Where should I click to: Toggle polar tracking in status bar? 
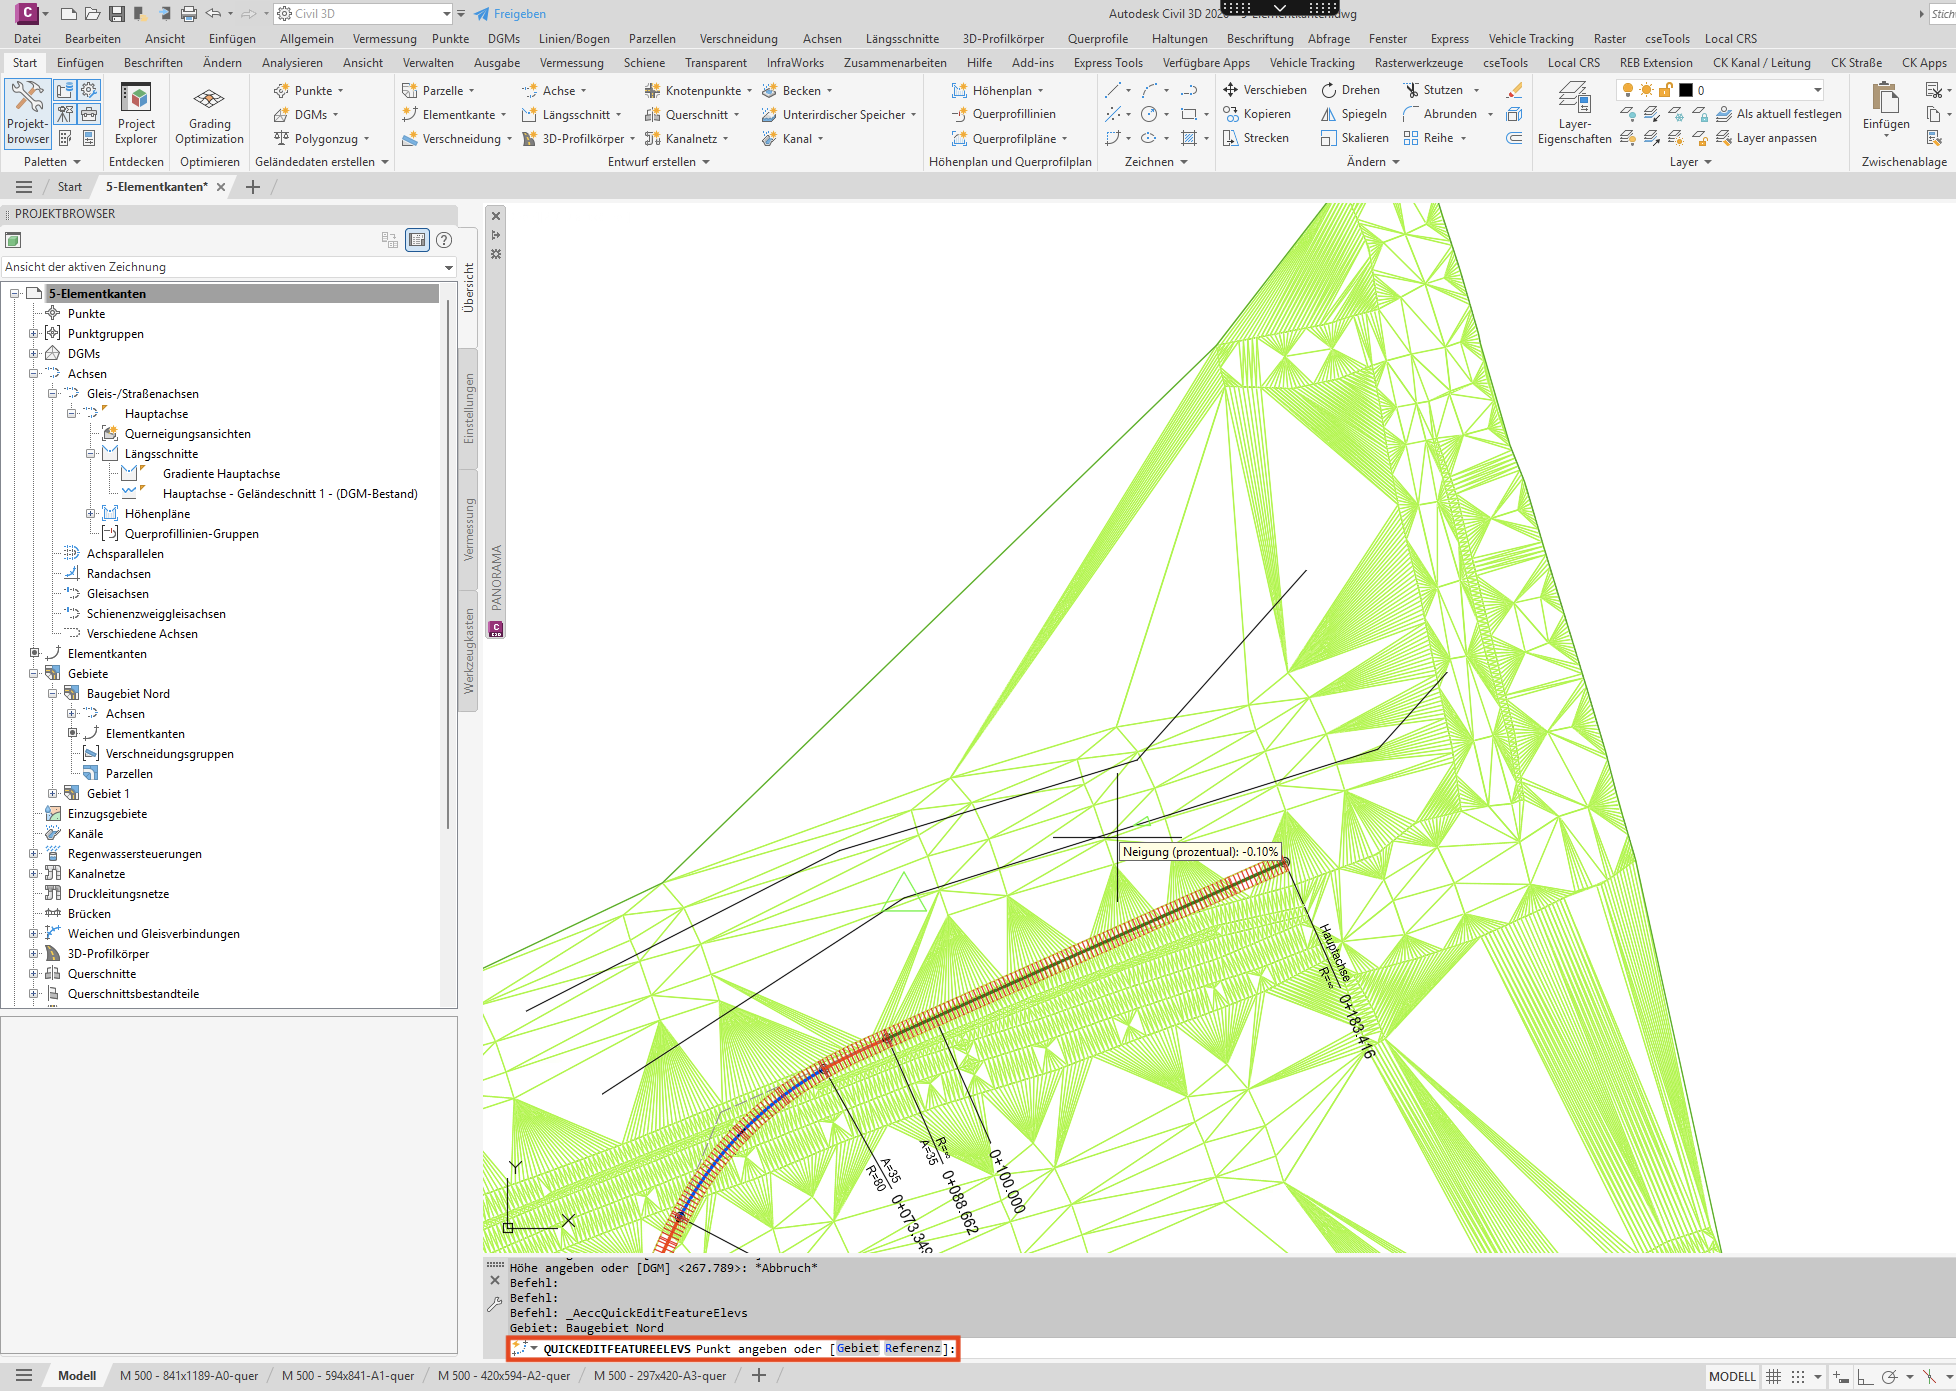click(x=1889, y=1377)
